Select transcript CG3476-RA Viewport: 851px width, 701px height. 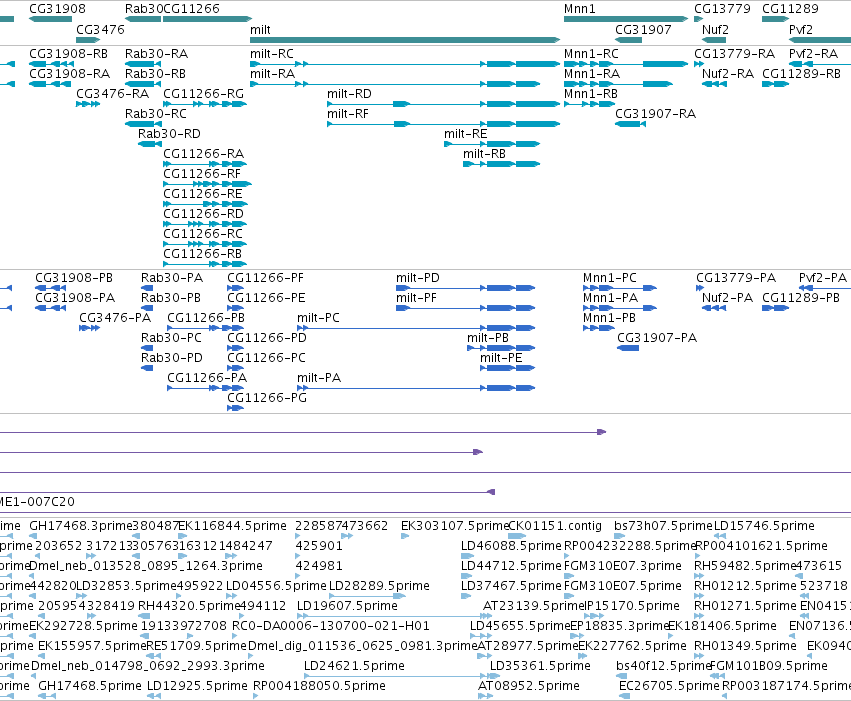pos(88,104)
